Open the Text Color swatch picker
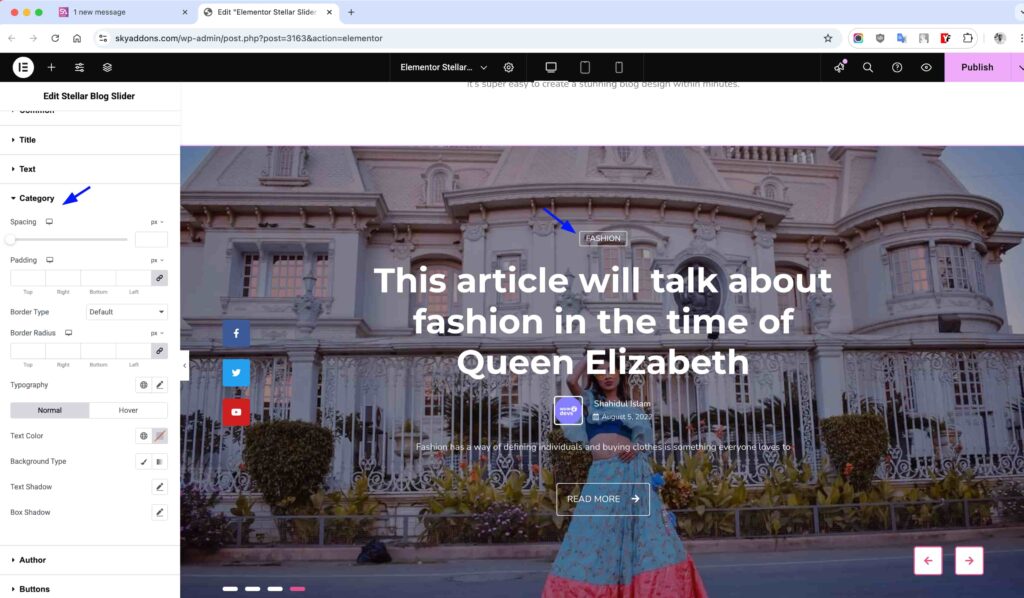Image resolution: width=1024 pixels, height=598 pixels. pos(159,436)
